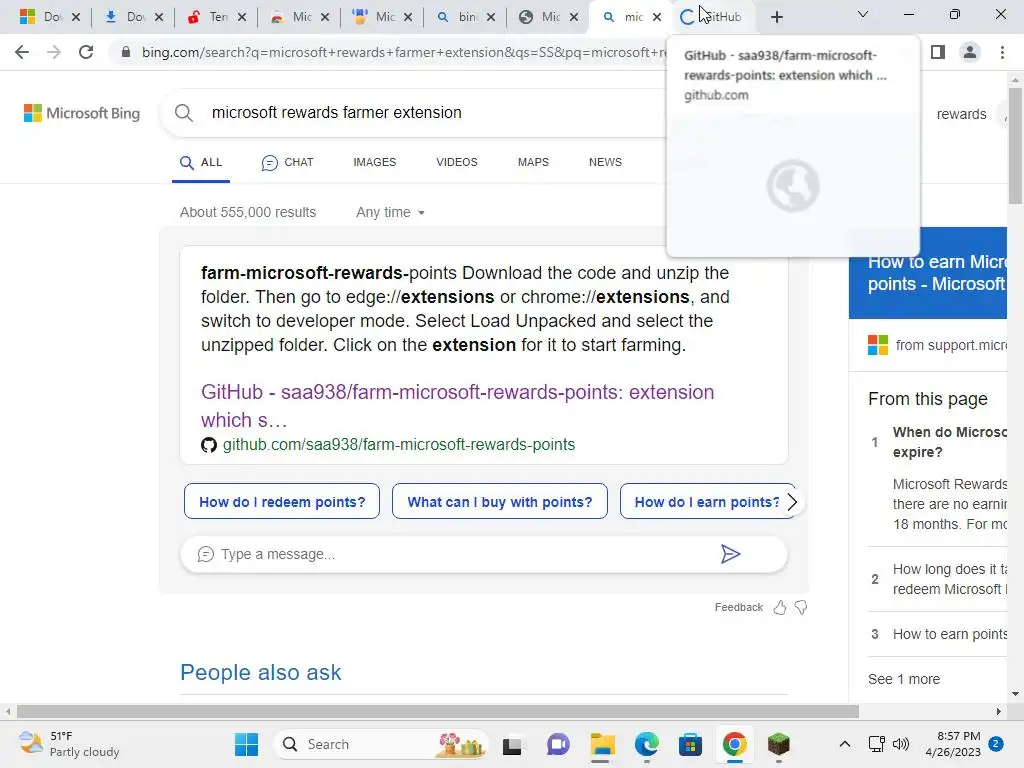Switch to the VIDEOS tab
1024x768 pixels.
(456, 162)
